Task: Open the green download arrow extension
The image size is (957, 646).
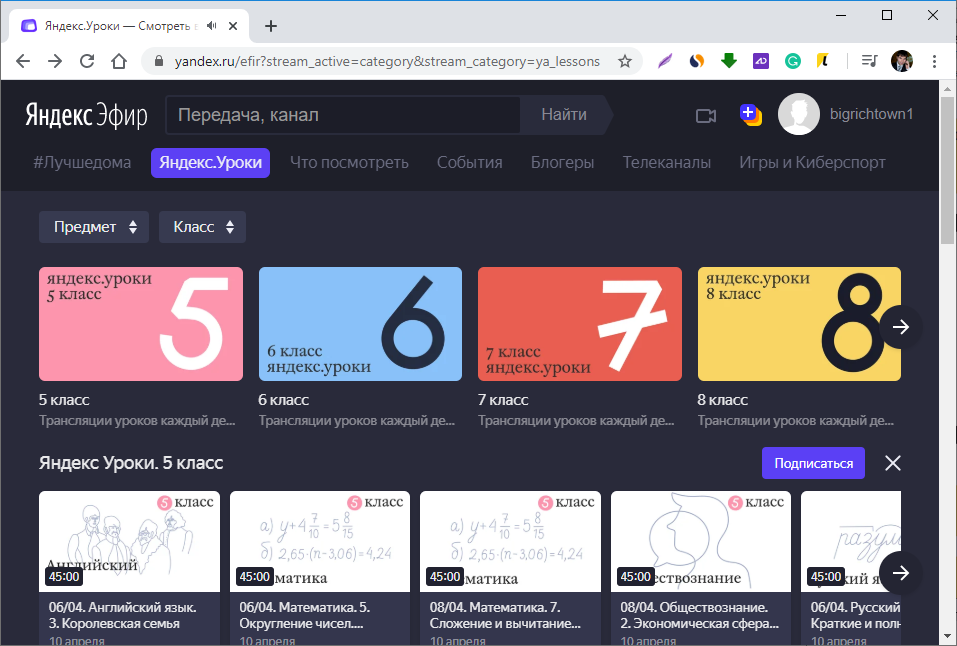Action: (x=729, y=60)
